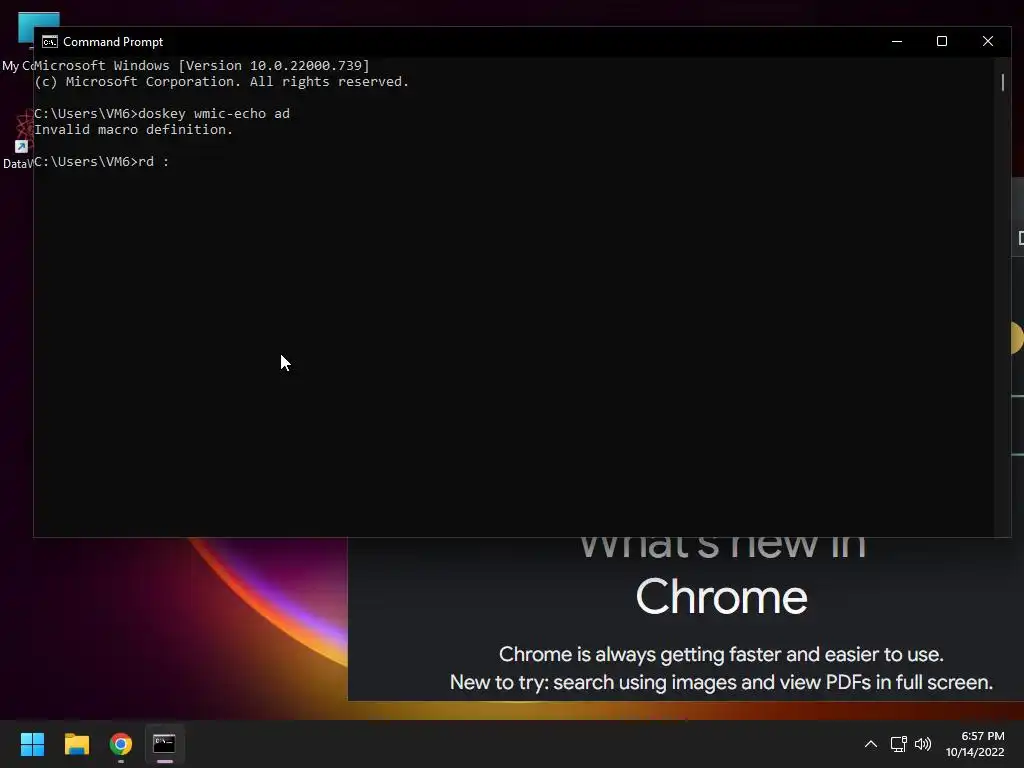Viewport: 1024px width, 768px height.
Task: Click the Microsoft Corporation copyright line
Action: coord(221,82)
